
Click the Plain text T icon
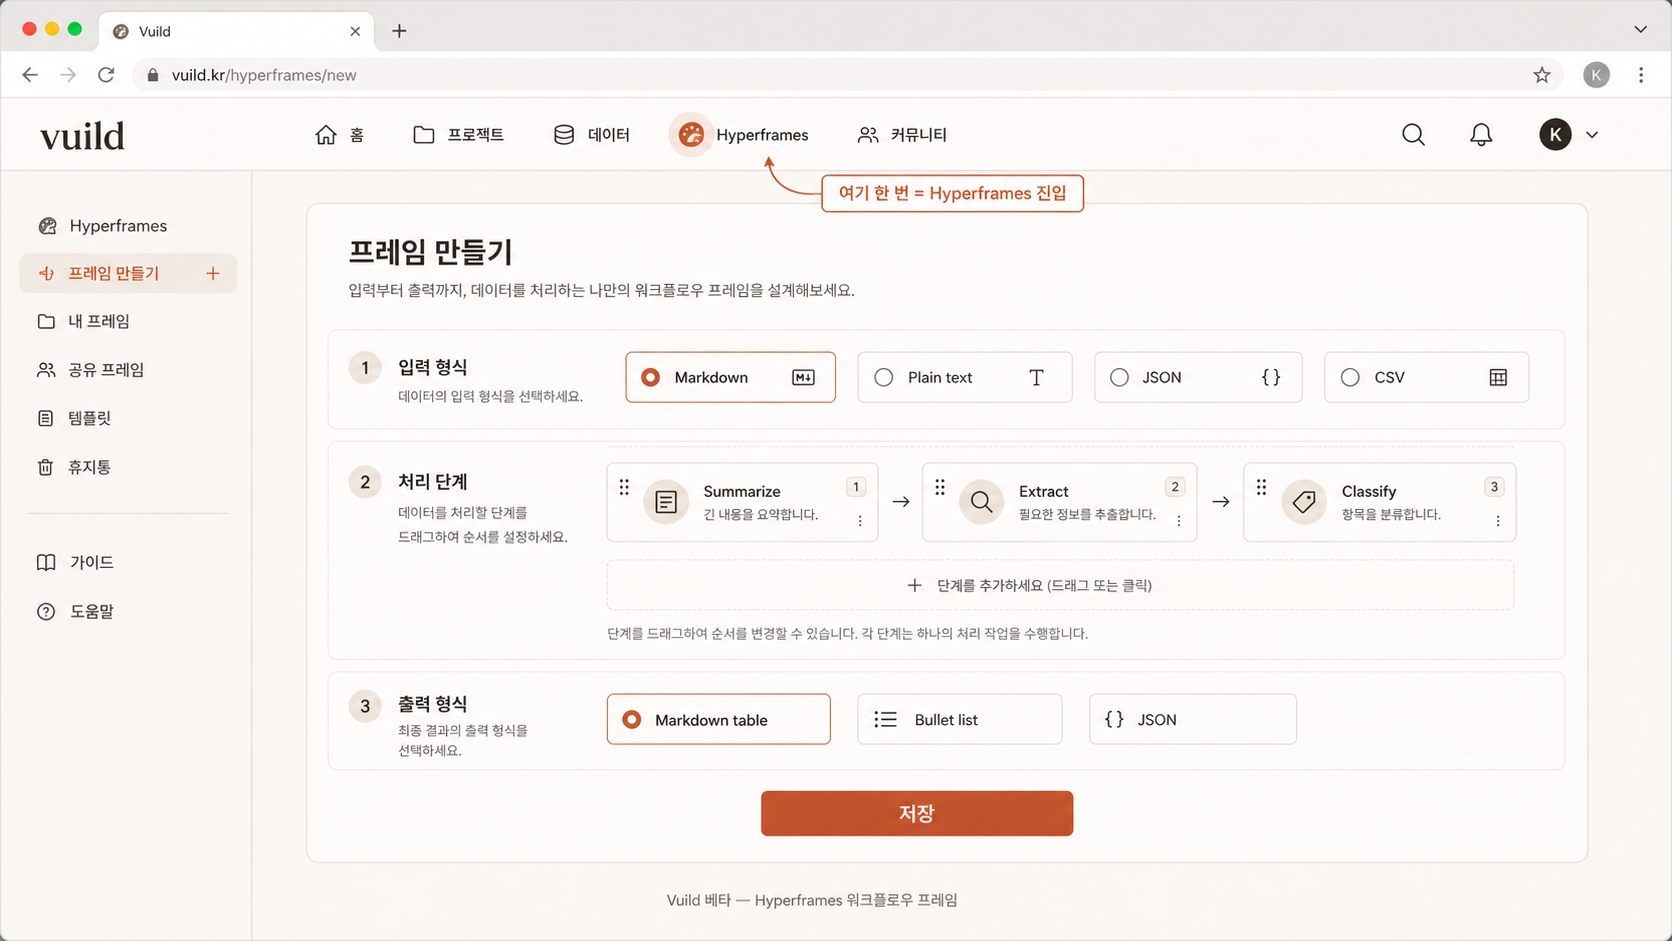[x=1036, y=377]
